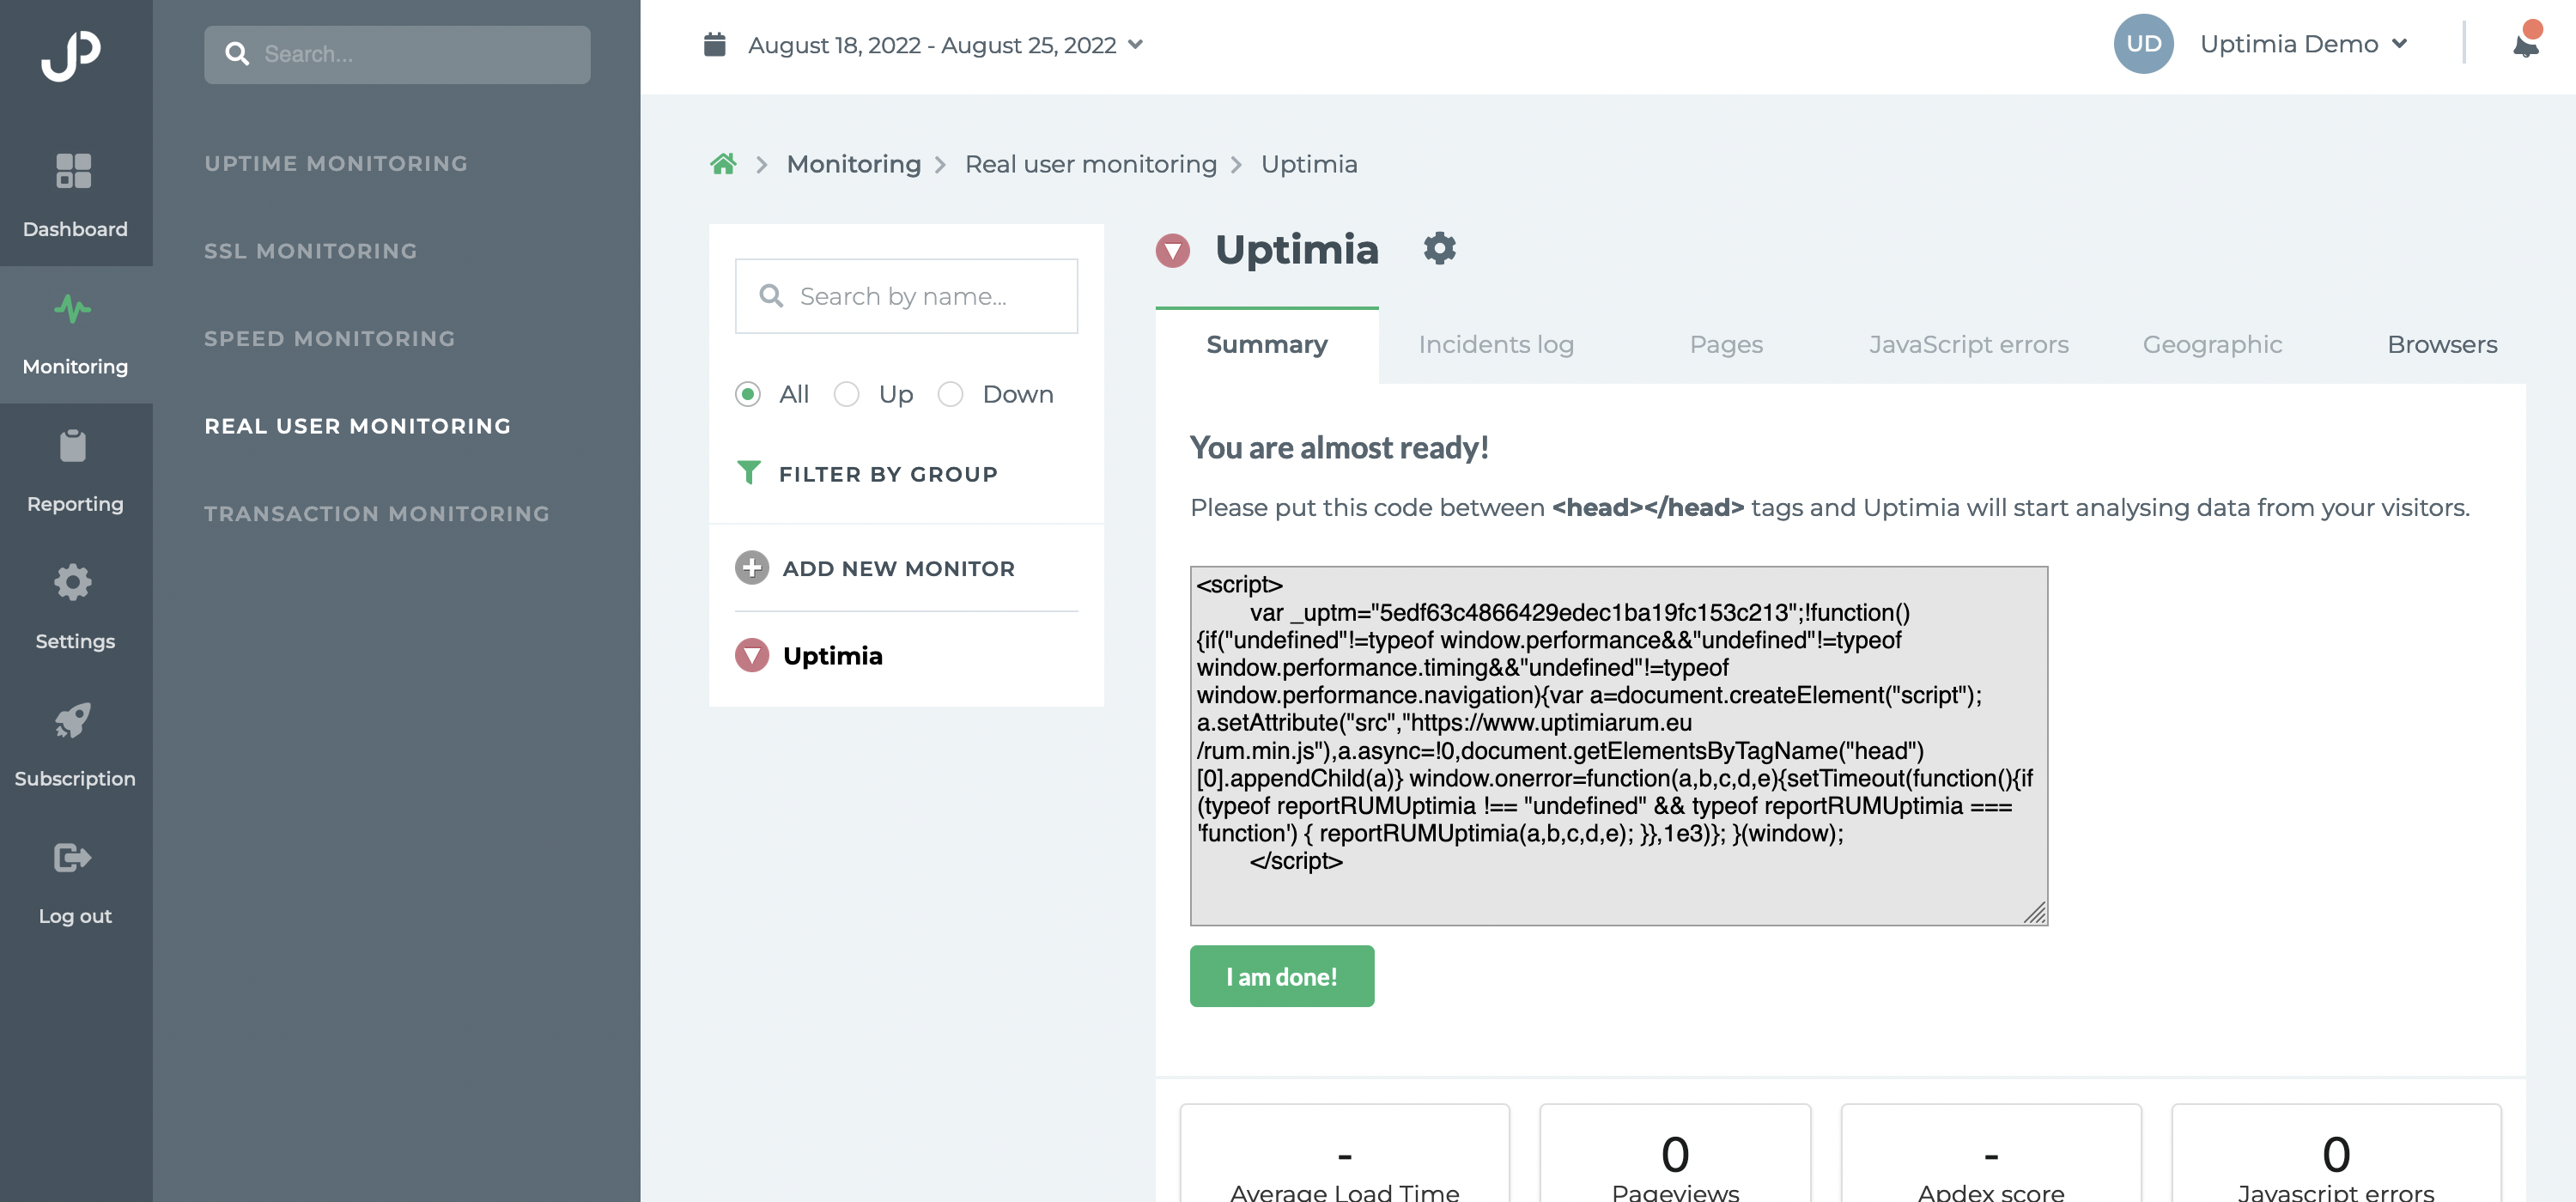Switch to the Summary tab
This screenshot has height=1202, width=2576.
[1266, 345]
